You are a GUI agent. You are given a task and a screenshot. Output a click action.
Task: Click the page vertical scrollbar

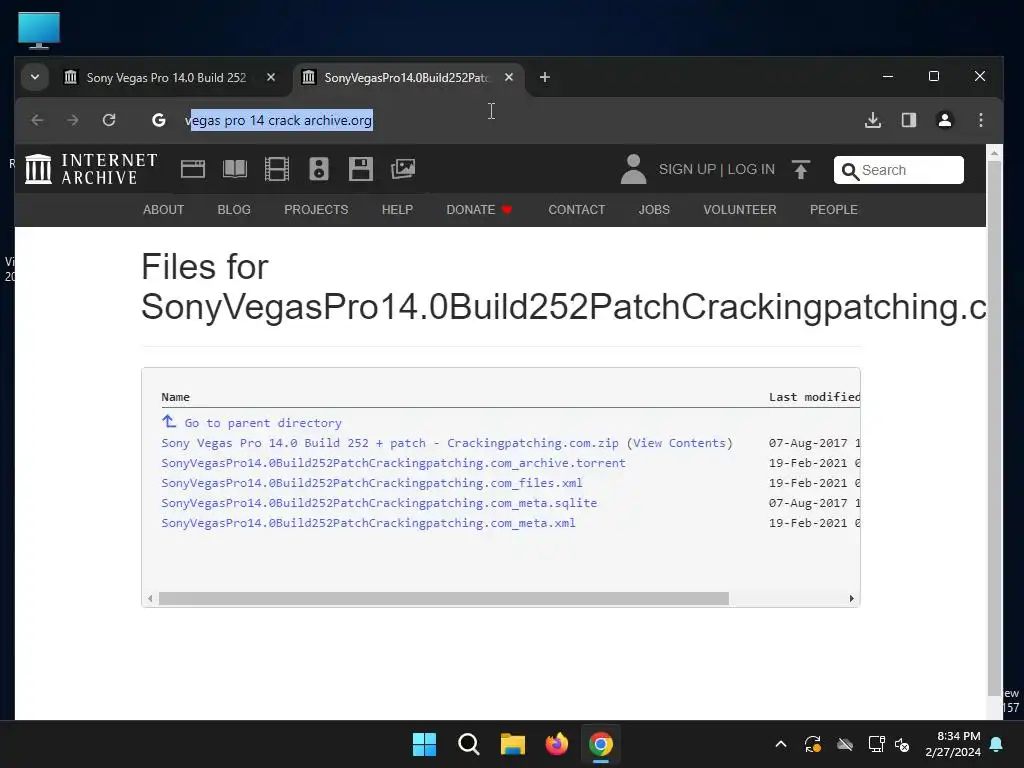994,428
